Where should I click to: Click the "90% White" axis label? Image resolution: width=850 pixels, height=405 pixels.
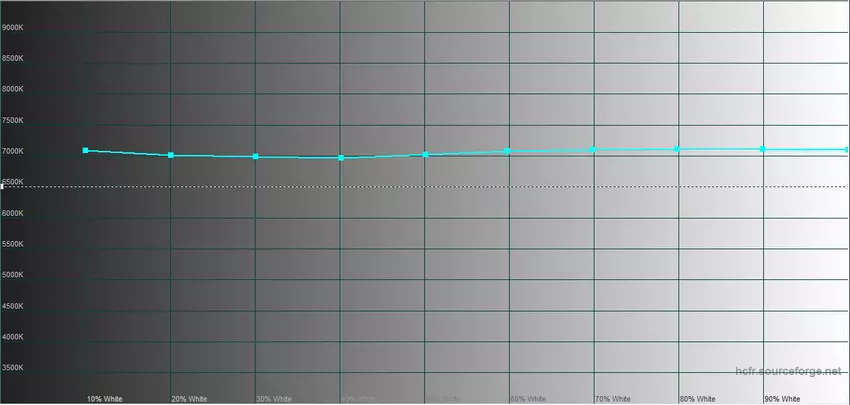pyautogui.click(x=783, y=398)
